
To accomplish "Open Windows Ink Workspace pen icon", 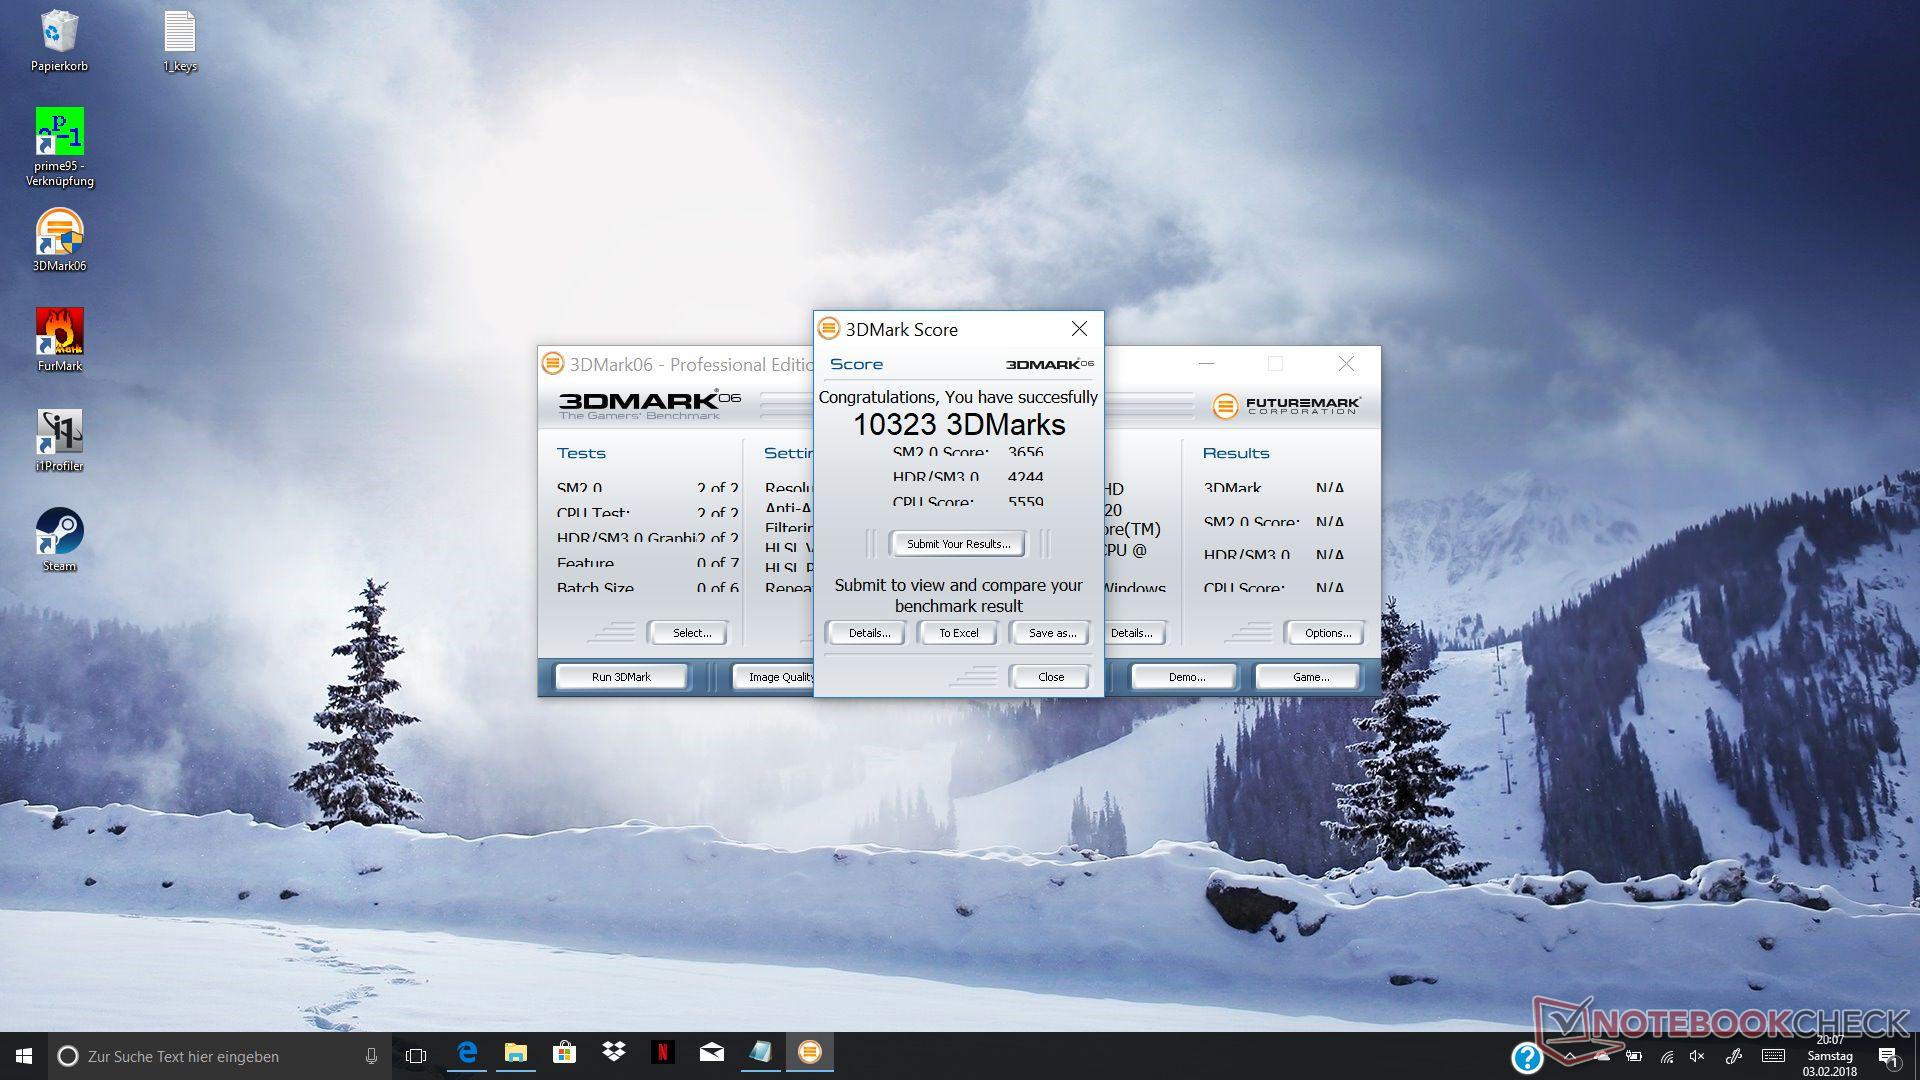I will pos(1733,1056).
